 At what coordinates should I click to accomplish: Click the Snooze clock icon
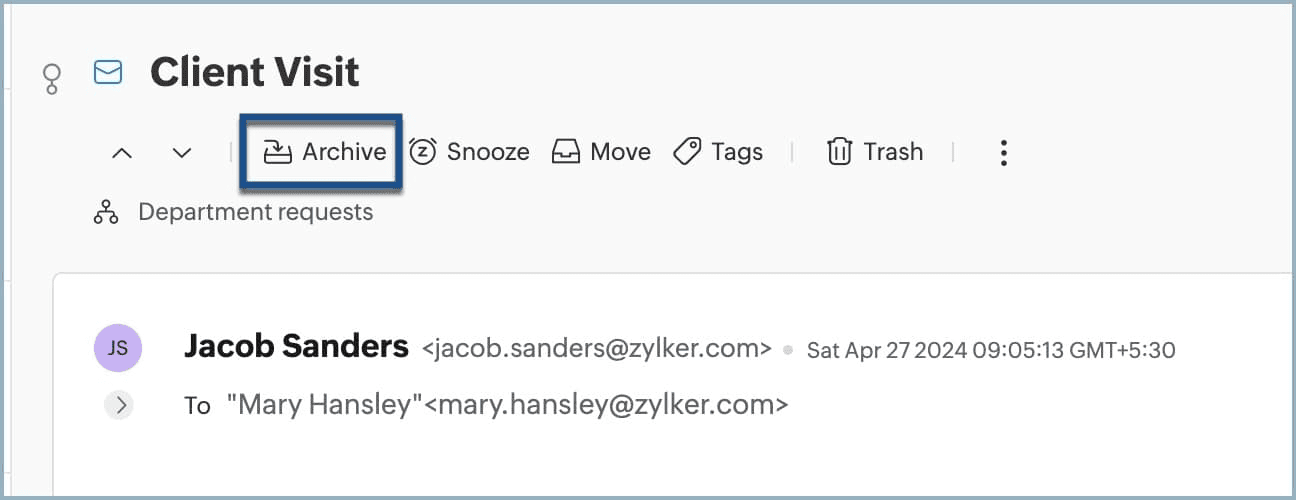(423, 152)
